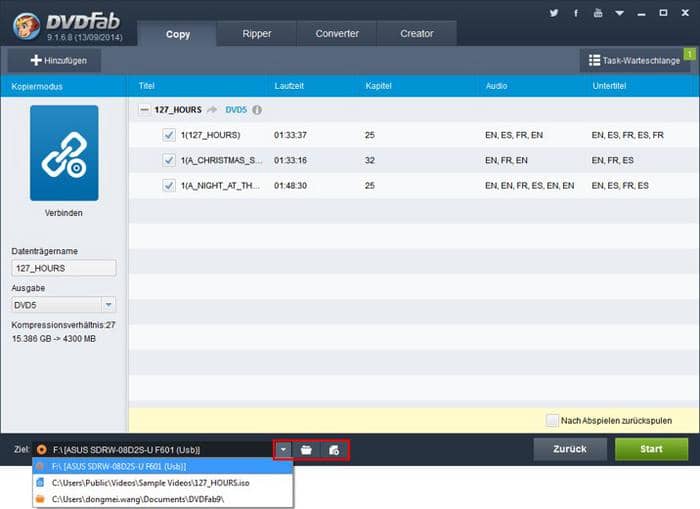Click runtime 01:33:37
The width and height of the screenshot is (700, 509).
[290, 135]
